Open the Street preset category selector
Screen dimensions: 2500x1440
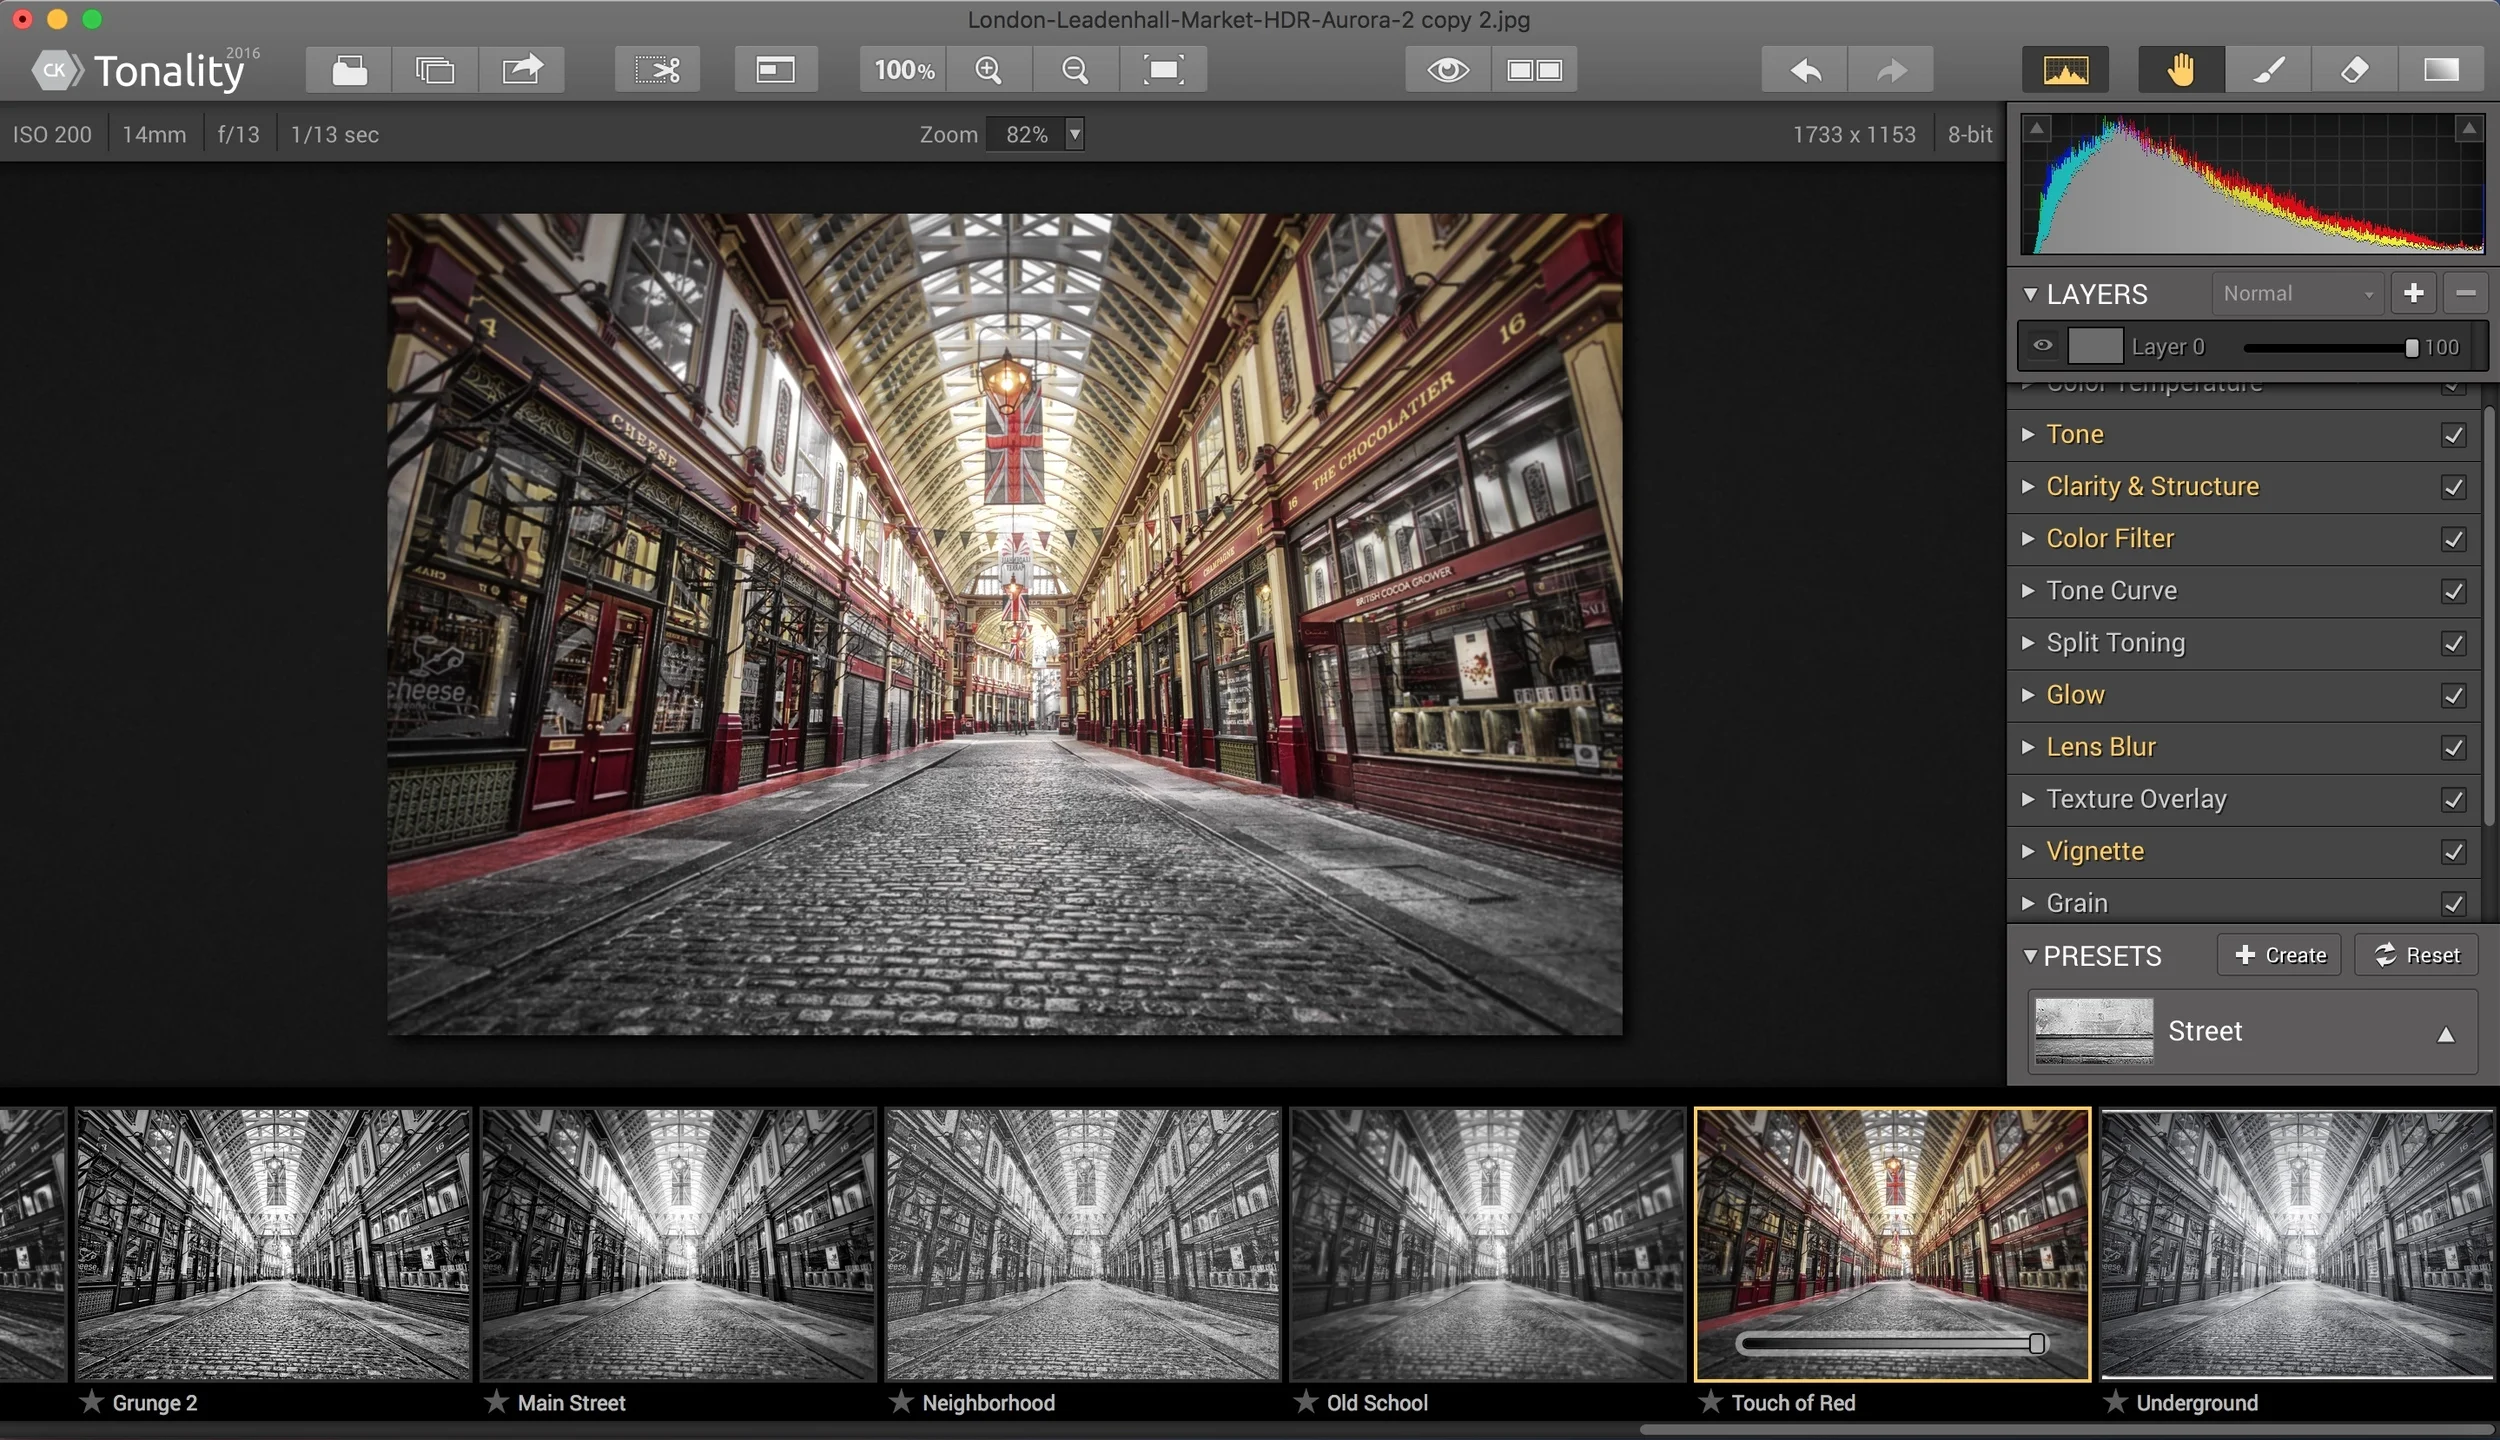[2252, 1031]
